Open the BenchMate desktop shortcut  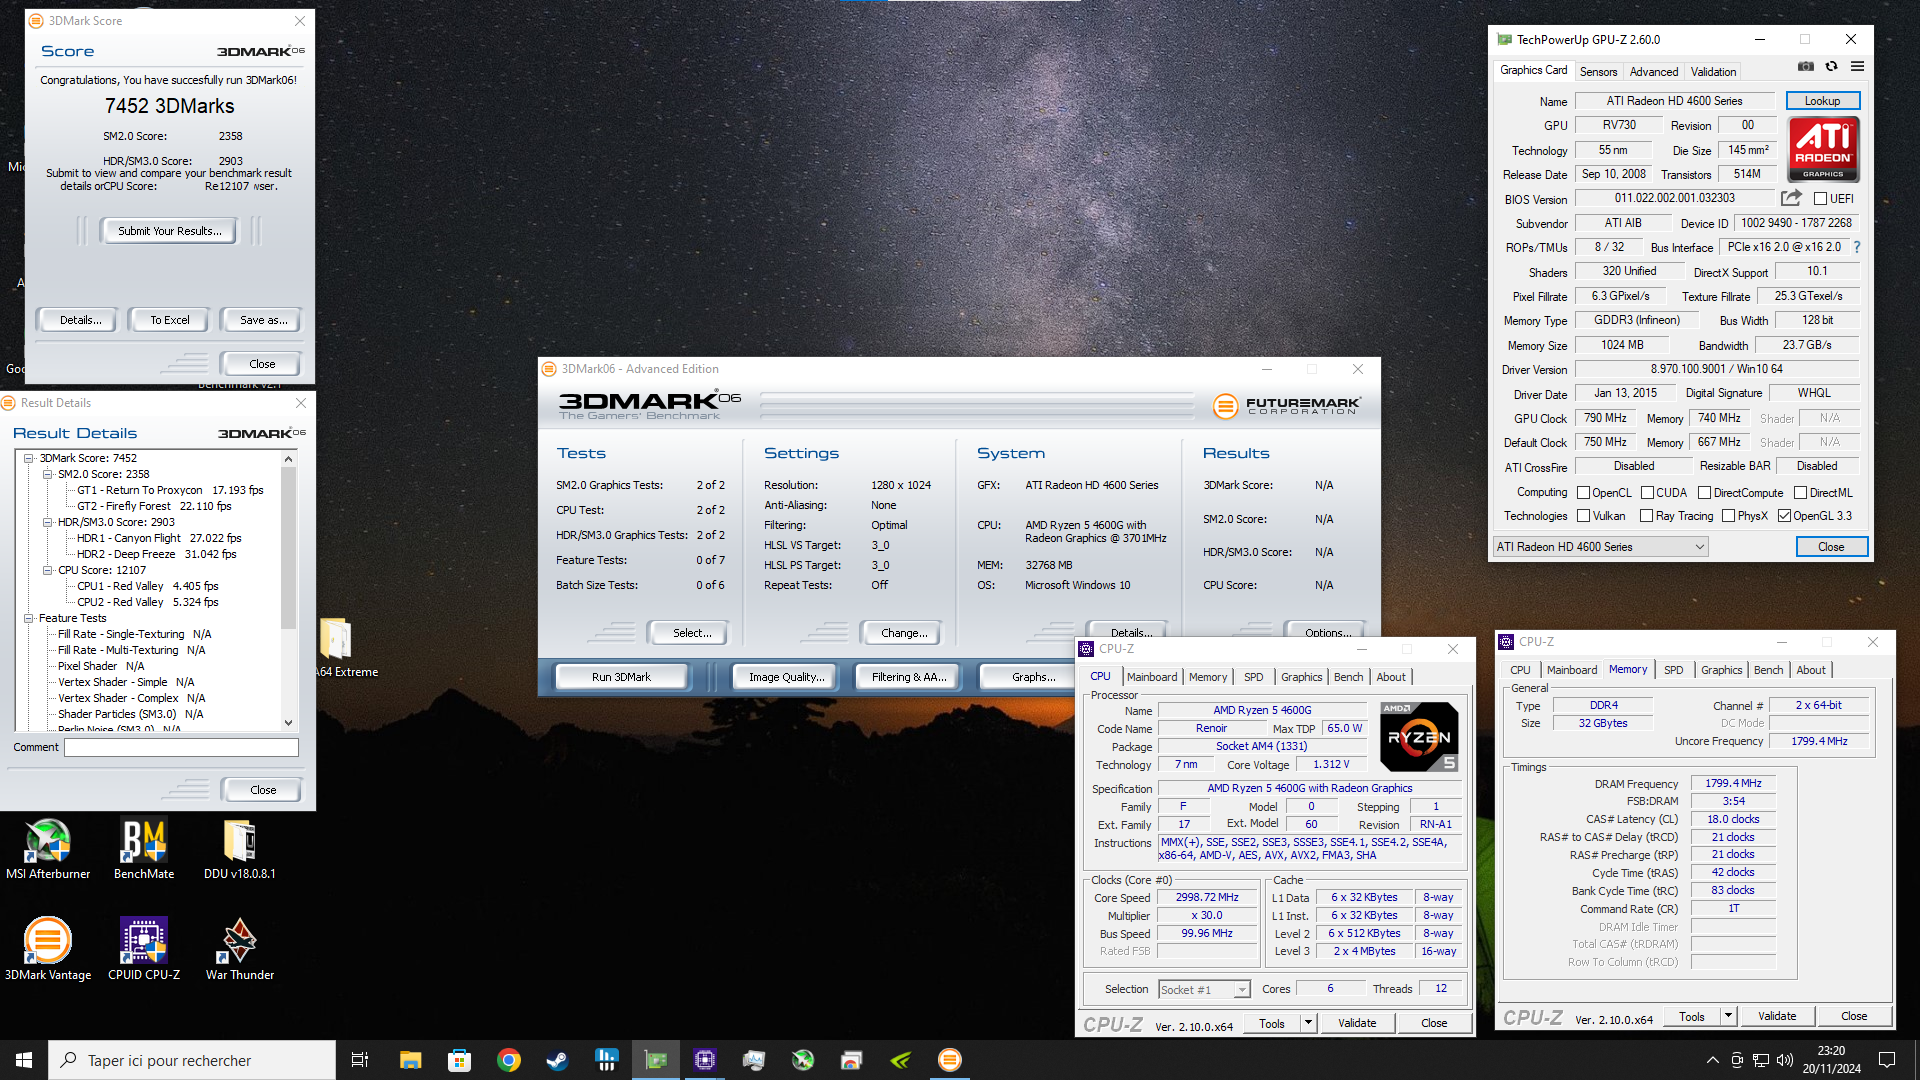coord(144,850)
